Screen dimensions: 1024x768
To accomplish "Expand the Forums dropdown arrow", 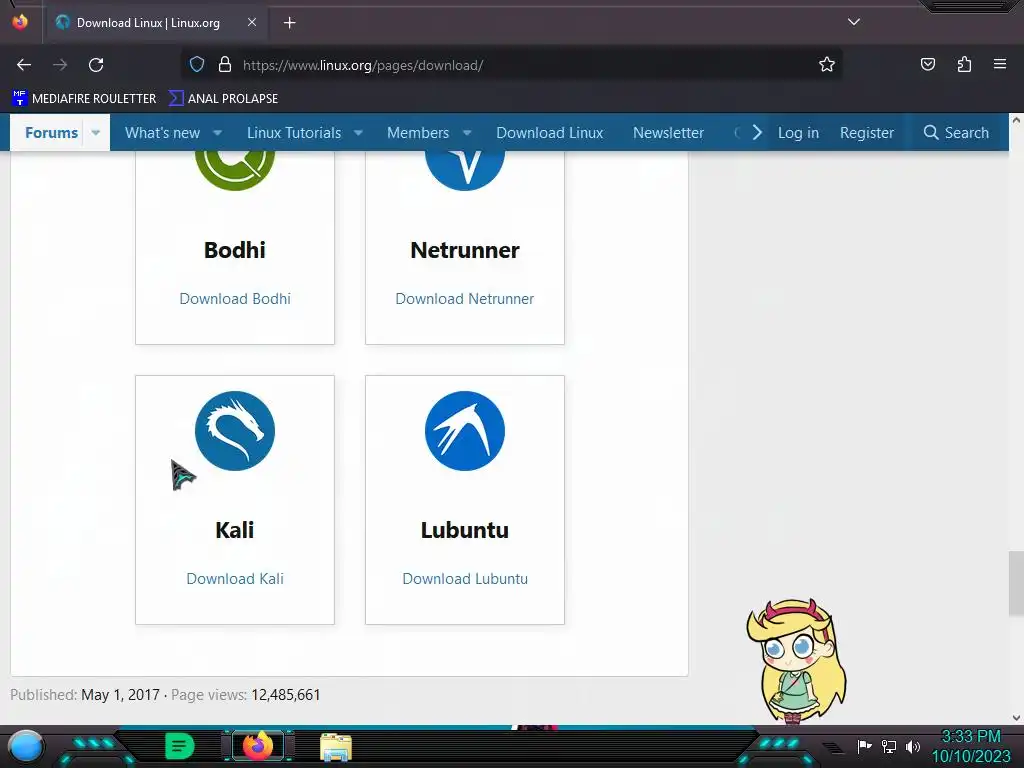I will [95, 133].
